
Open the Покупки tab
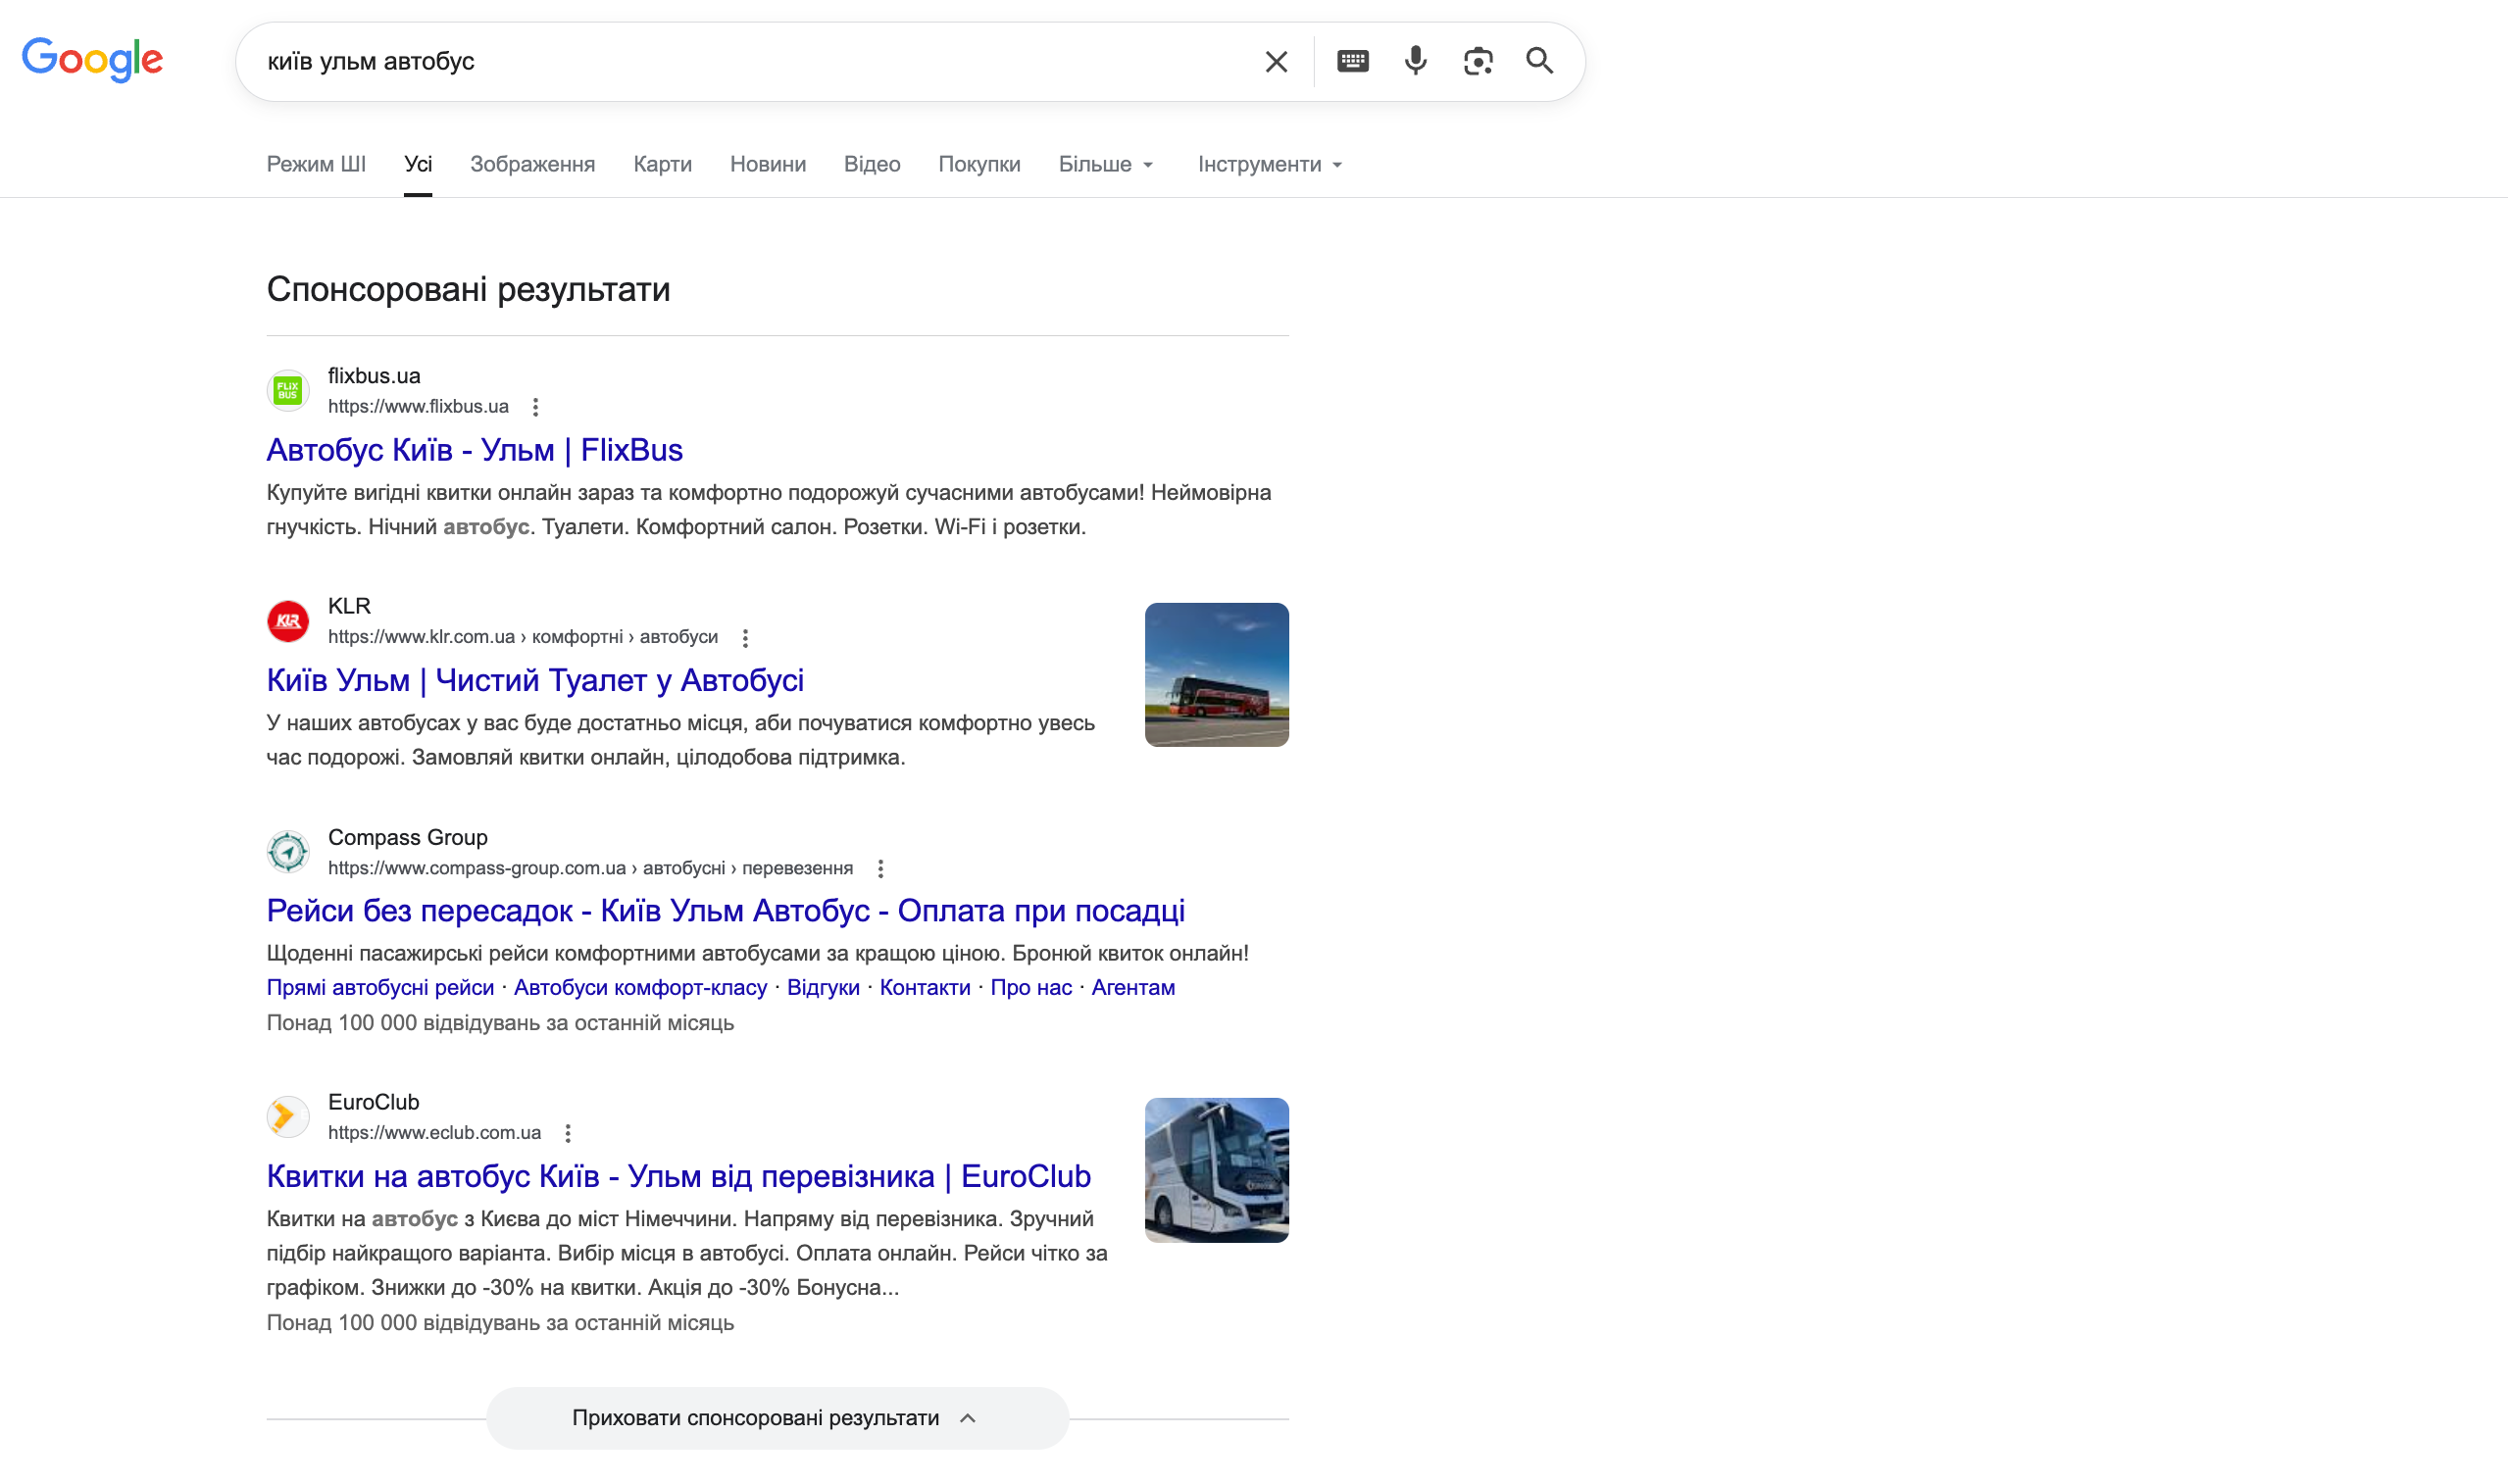coord(979,164)
